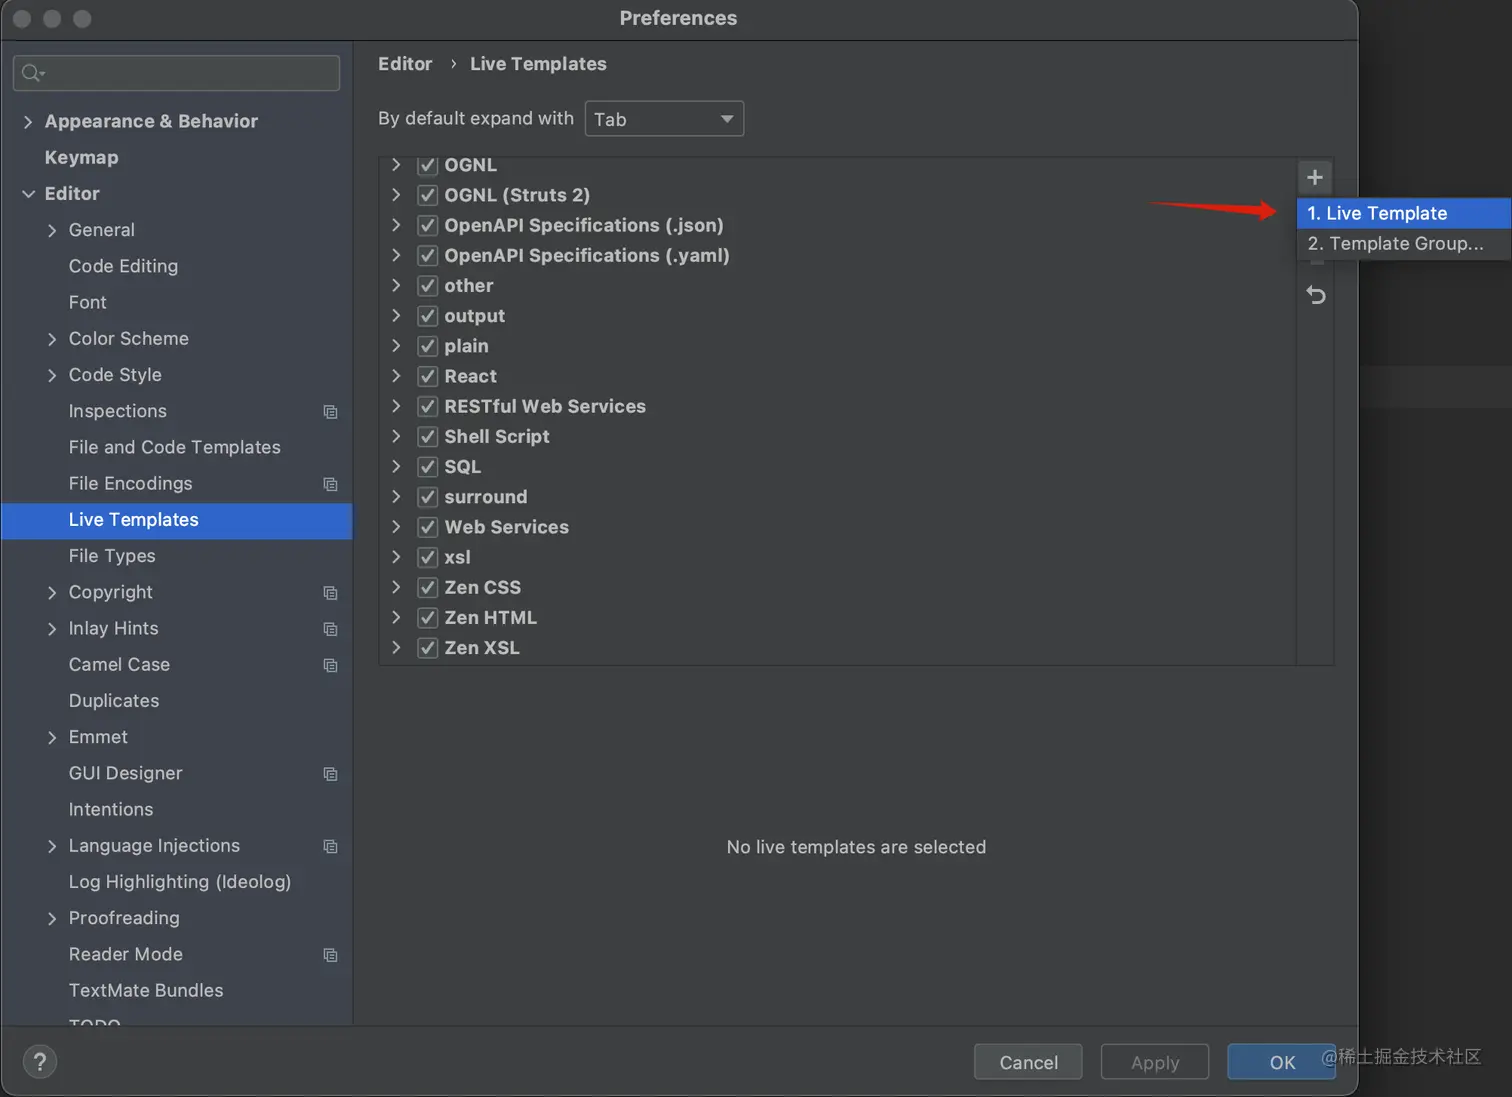Collapse the Editor settings section
The image size is (1512, 1097).
[x=28, y=194]
